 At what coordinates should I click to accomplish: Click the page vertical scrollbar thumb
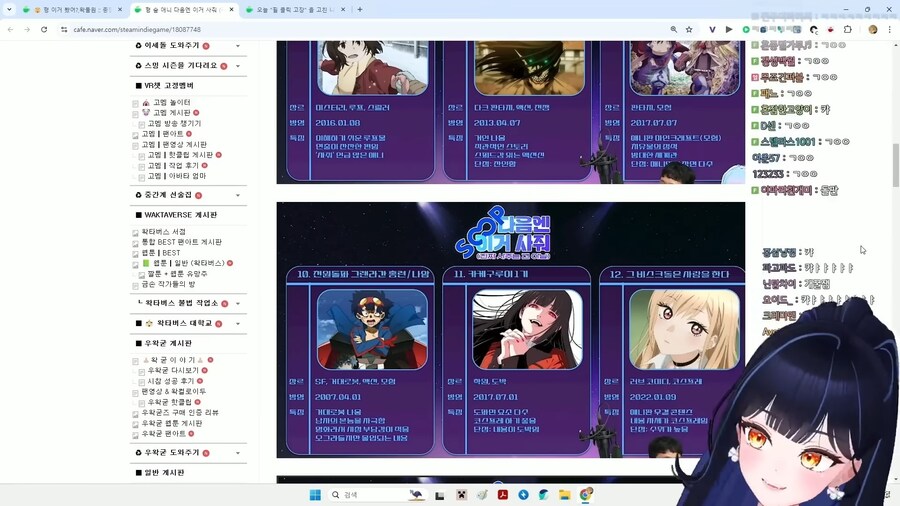pyautogui.click(x=895, y=165)
